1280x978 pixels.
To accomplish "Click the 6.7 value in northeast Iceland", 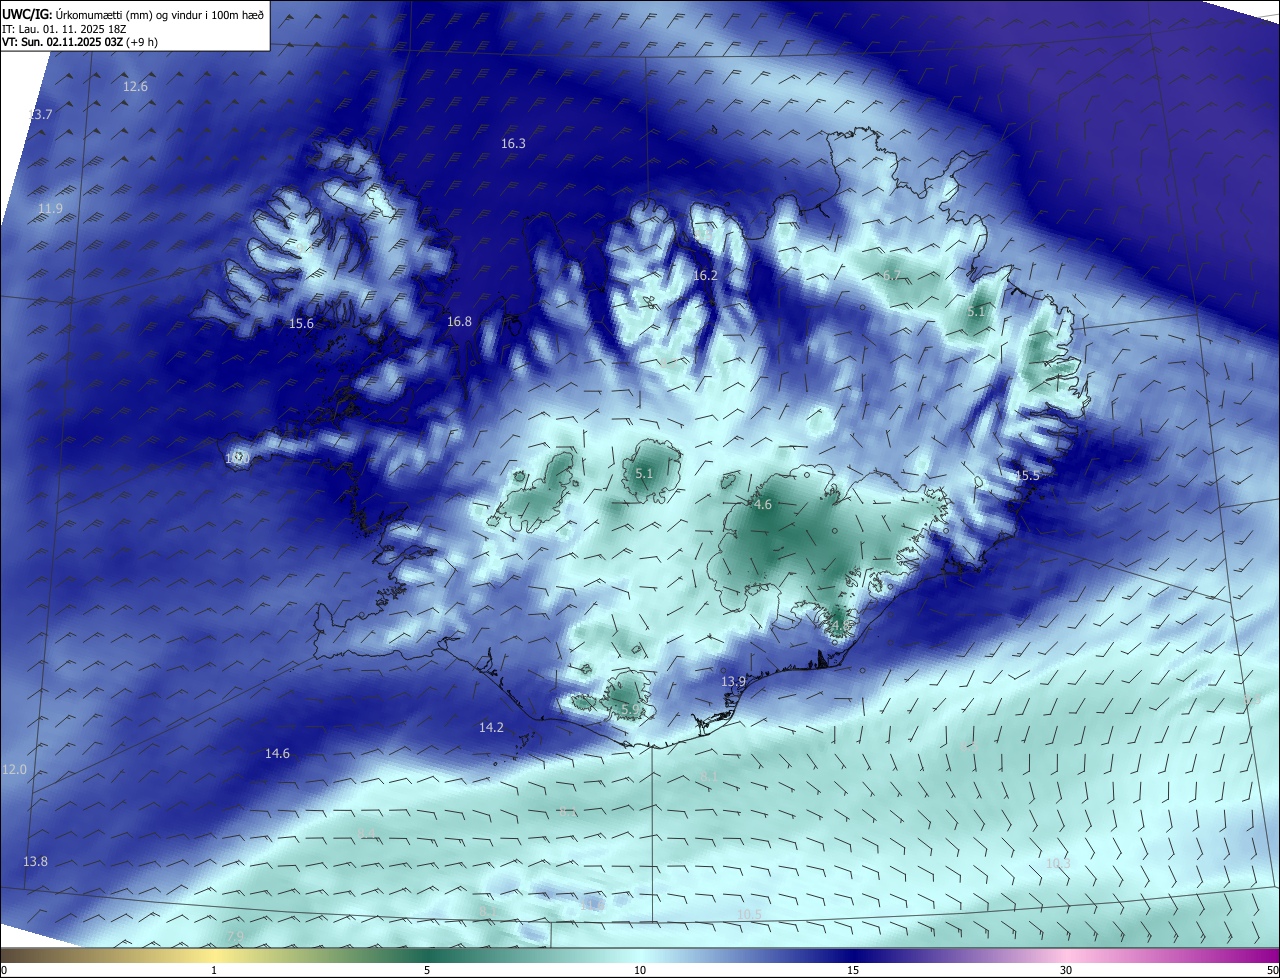I will 892,275.
